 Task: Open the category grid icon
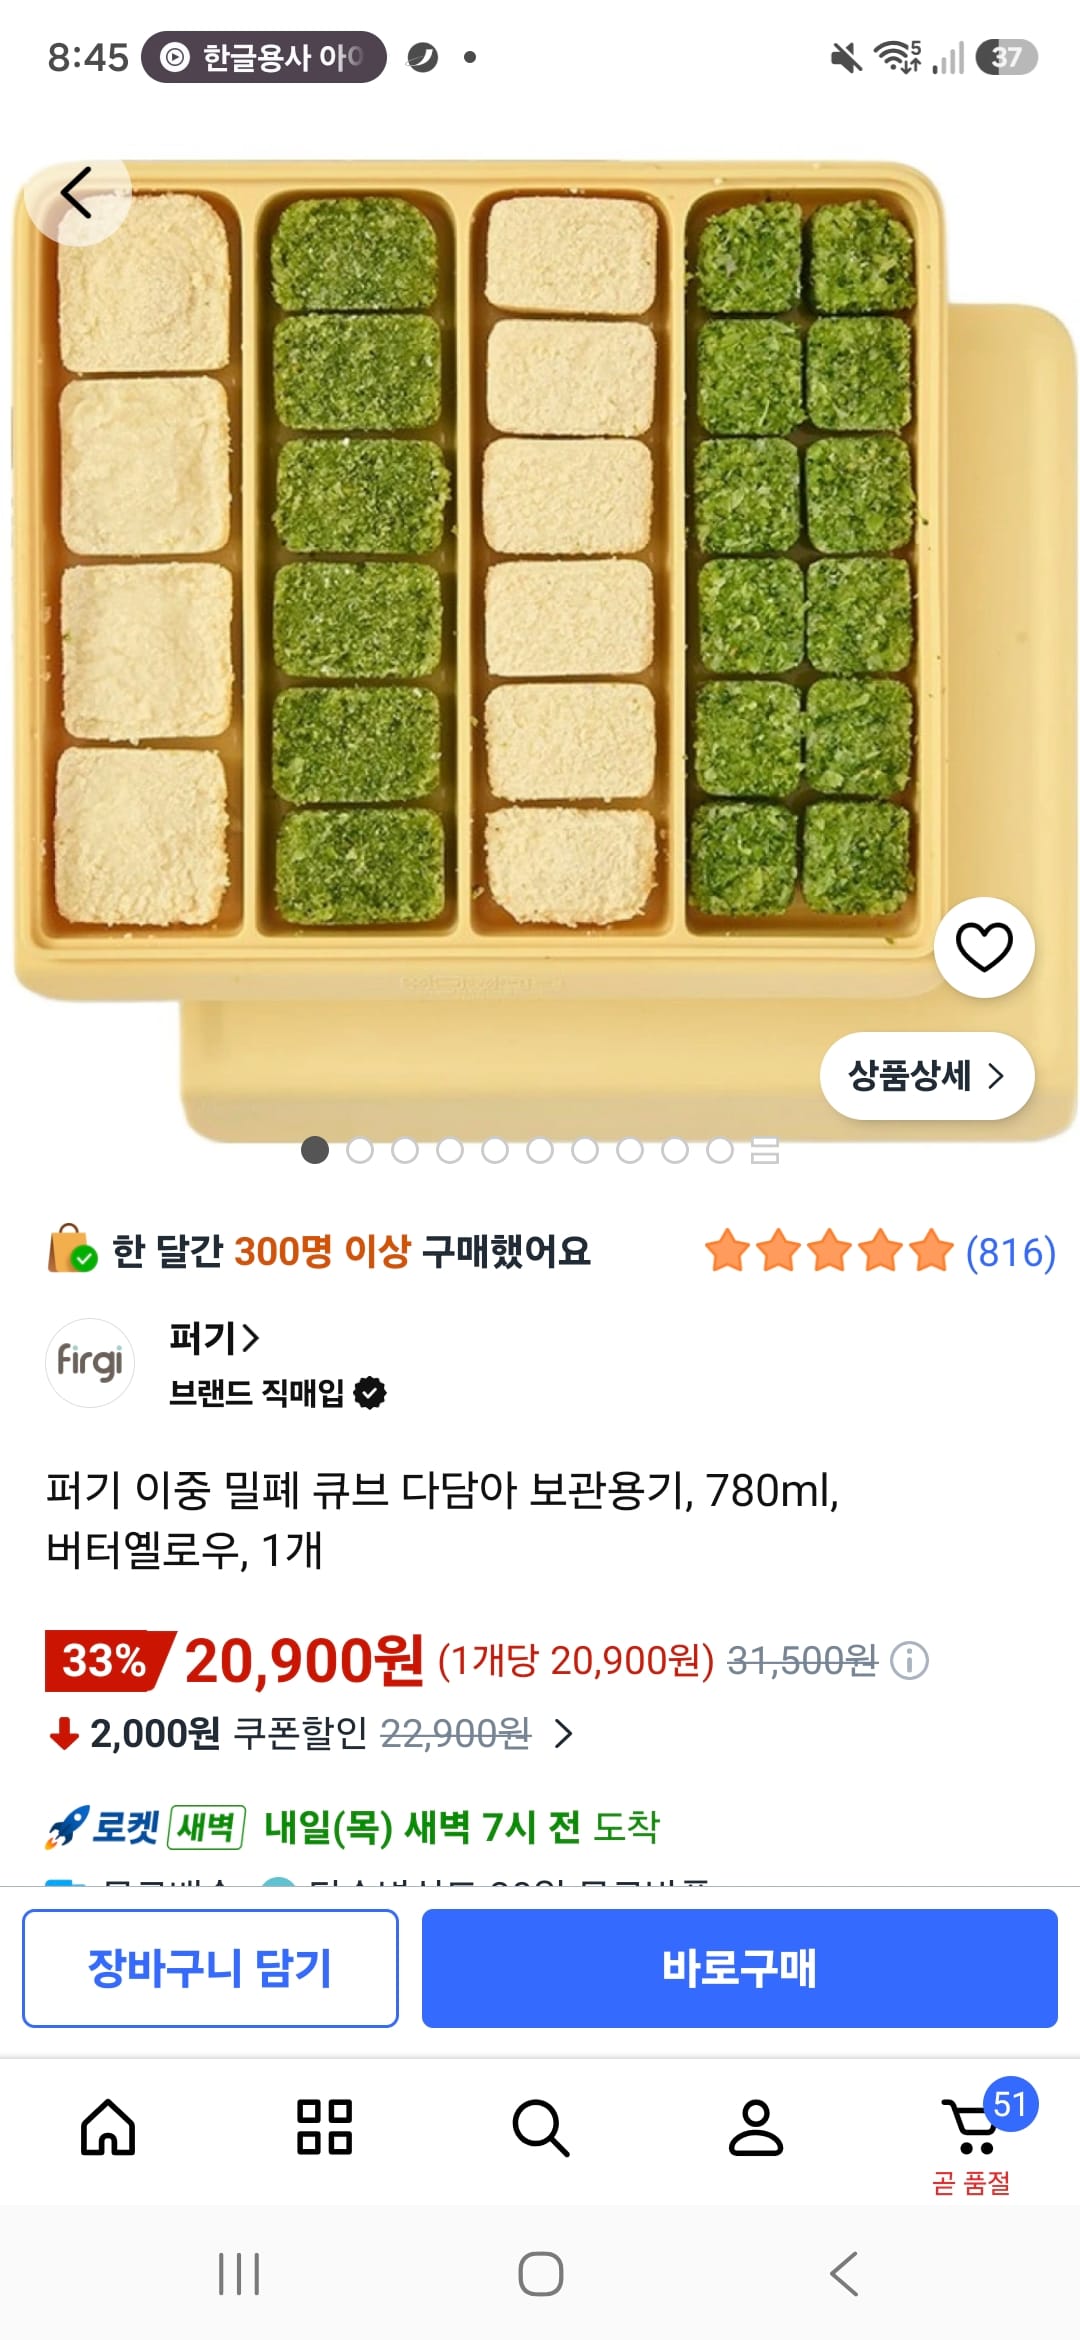click(325, 2127)
